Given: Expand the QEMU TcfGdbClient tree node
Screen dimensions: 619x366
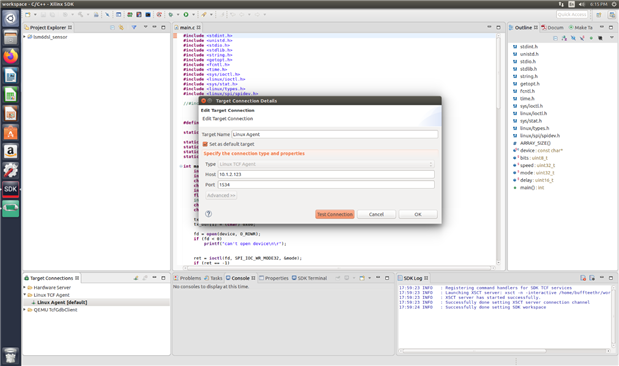Looking at the screenshot, I should click(24, 310).
